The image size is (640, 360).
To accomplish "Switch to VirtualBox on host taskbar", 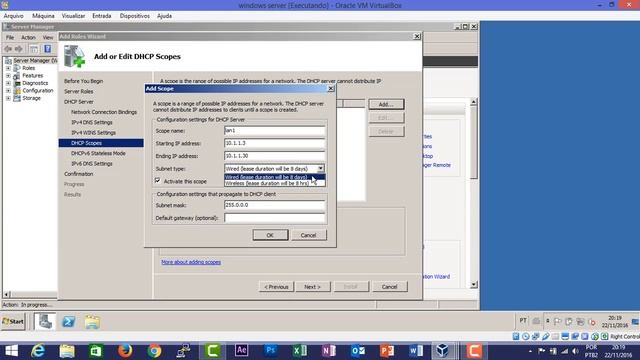I will tap(443, 351).
